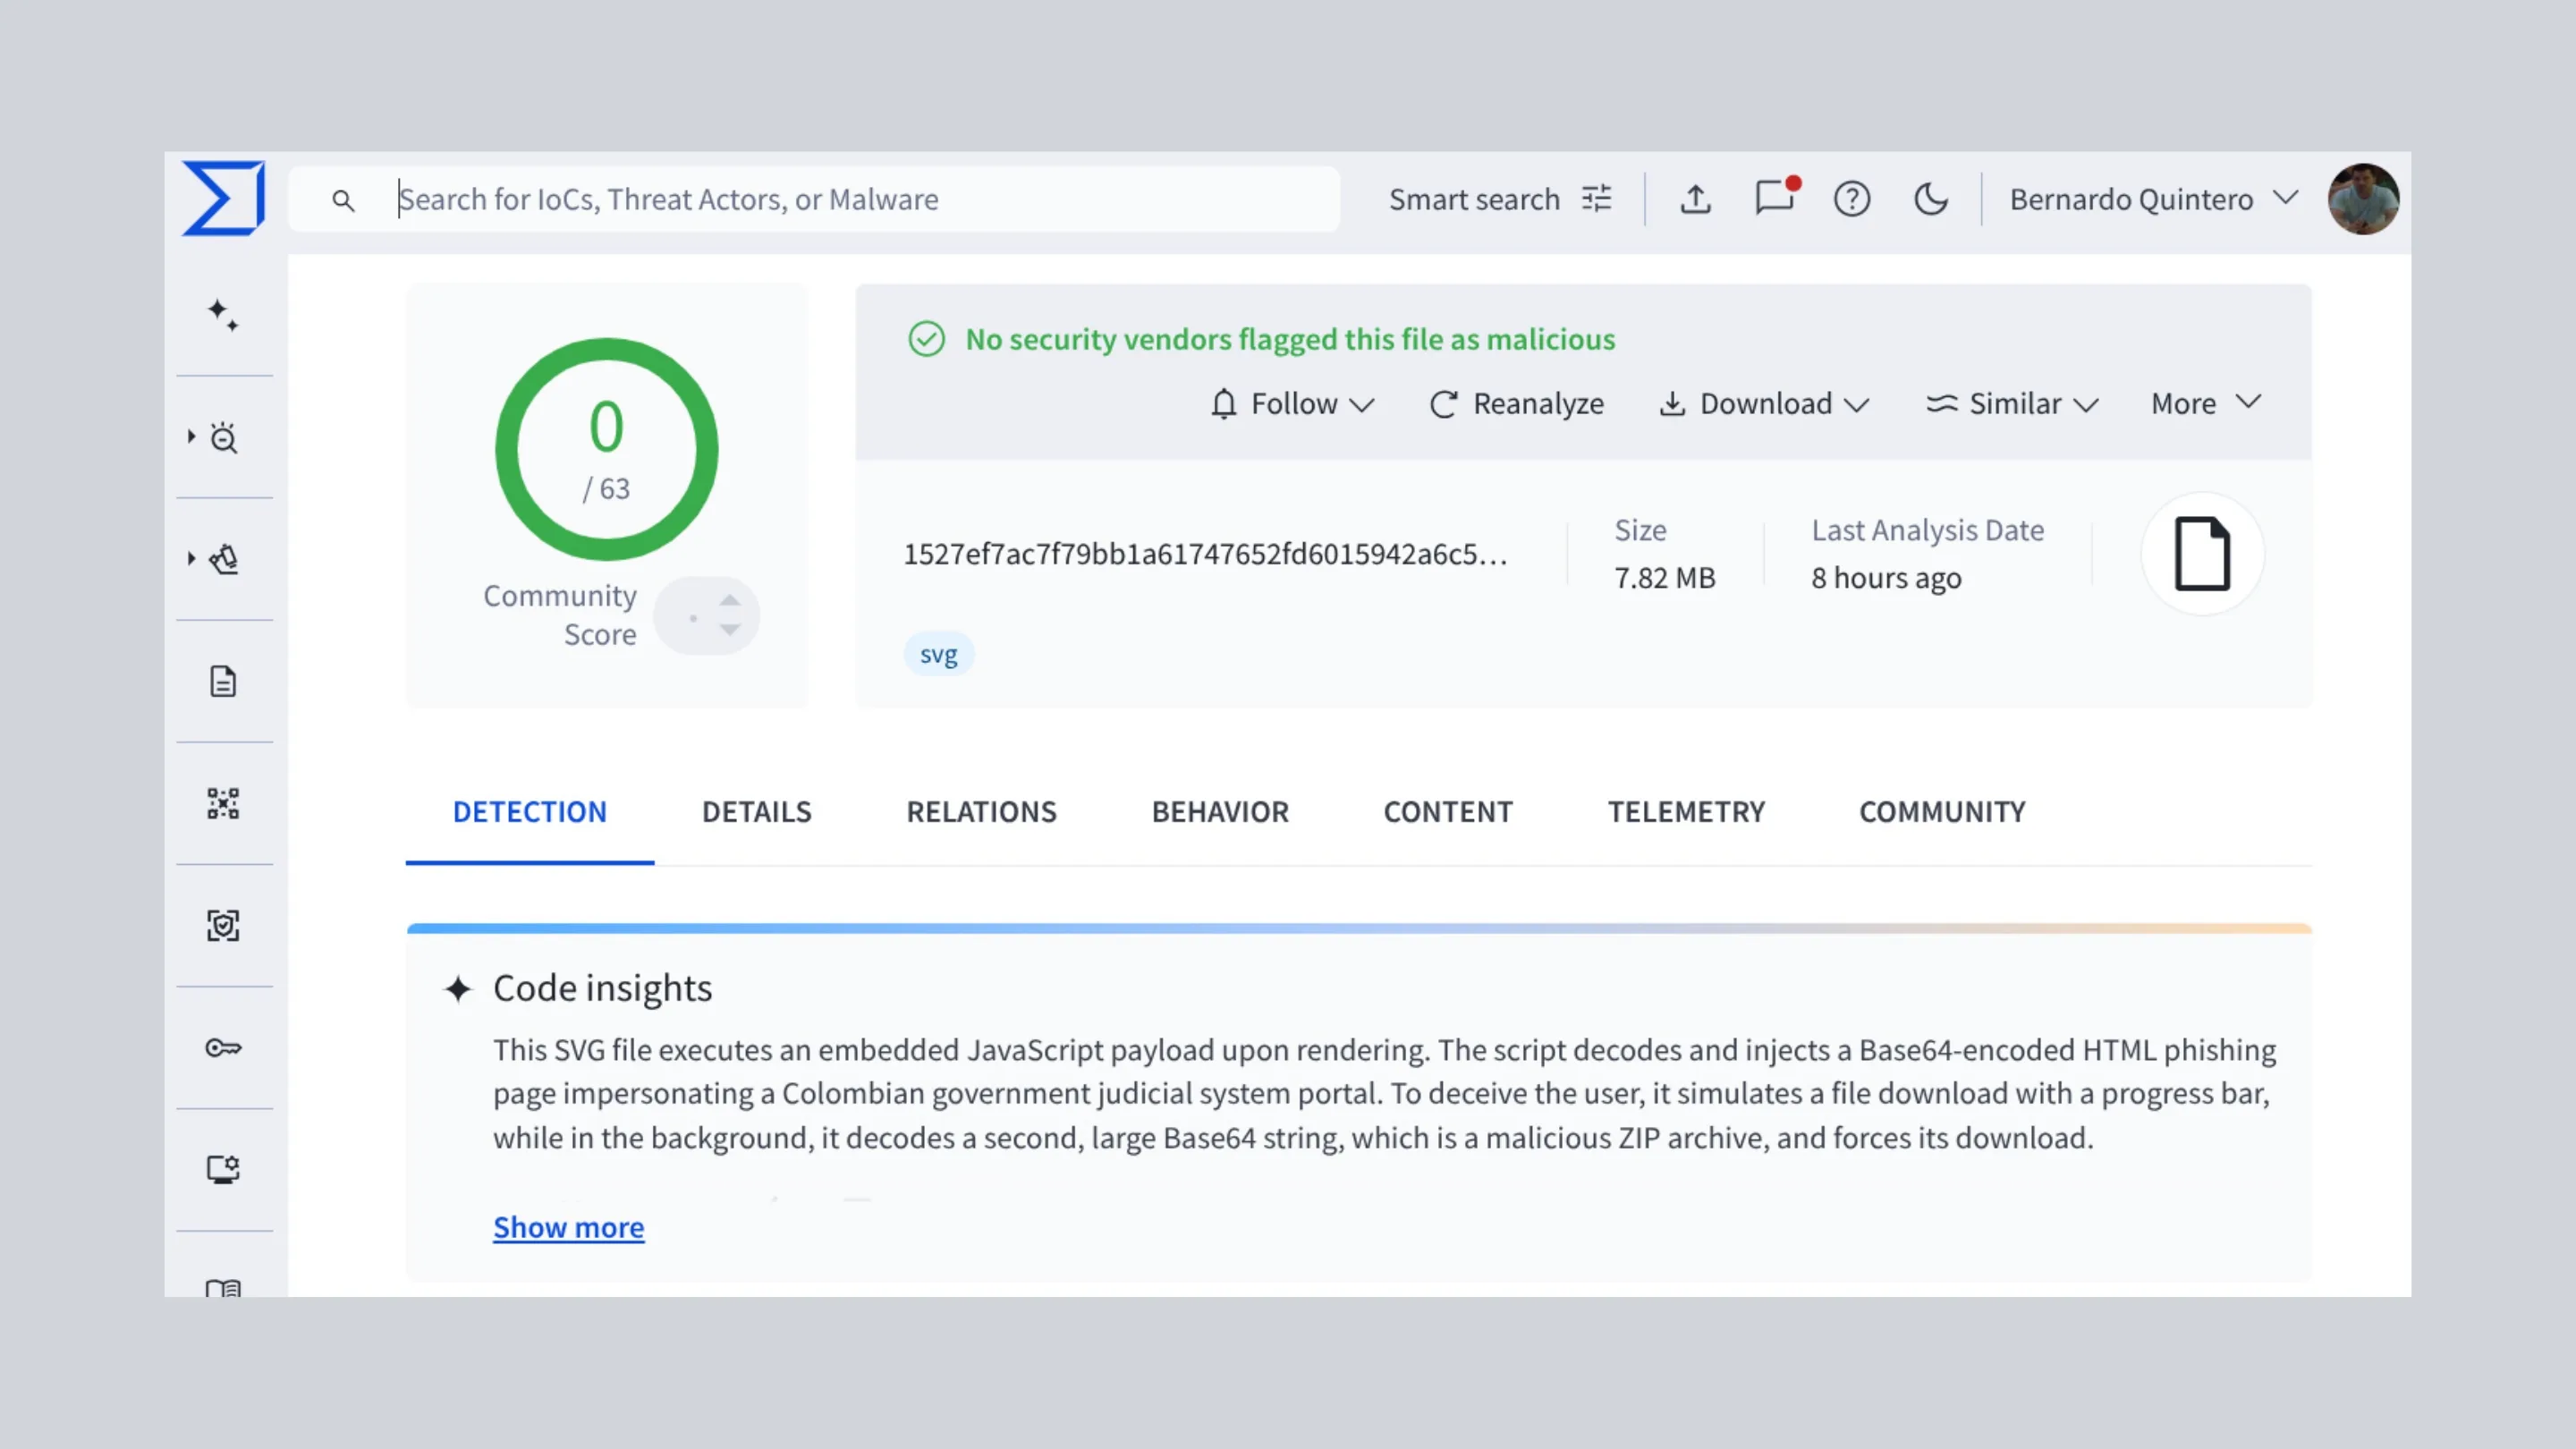Select the DETECTION tab
Viewport: 2576px width, 1449px height.
click(530, 811)
